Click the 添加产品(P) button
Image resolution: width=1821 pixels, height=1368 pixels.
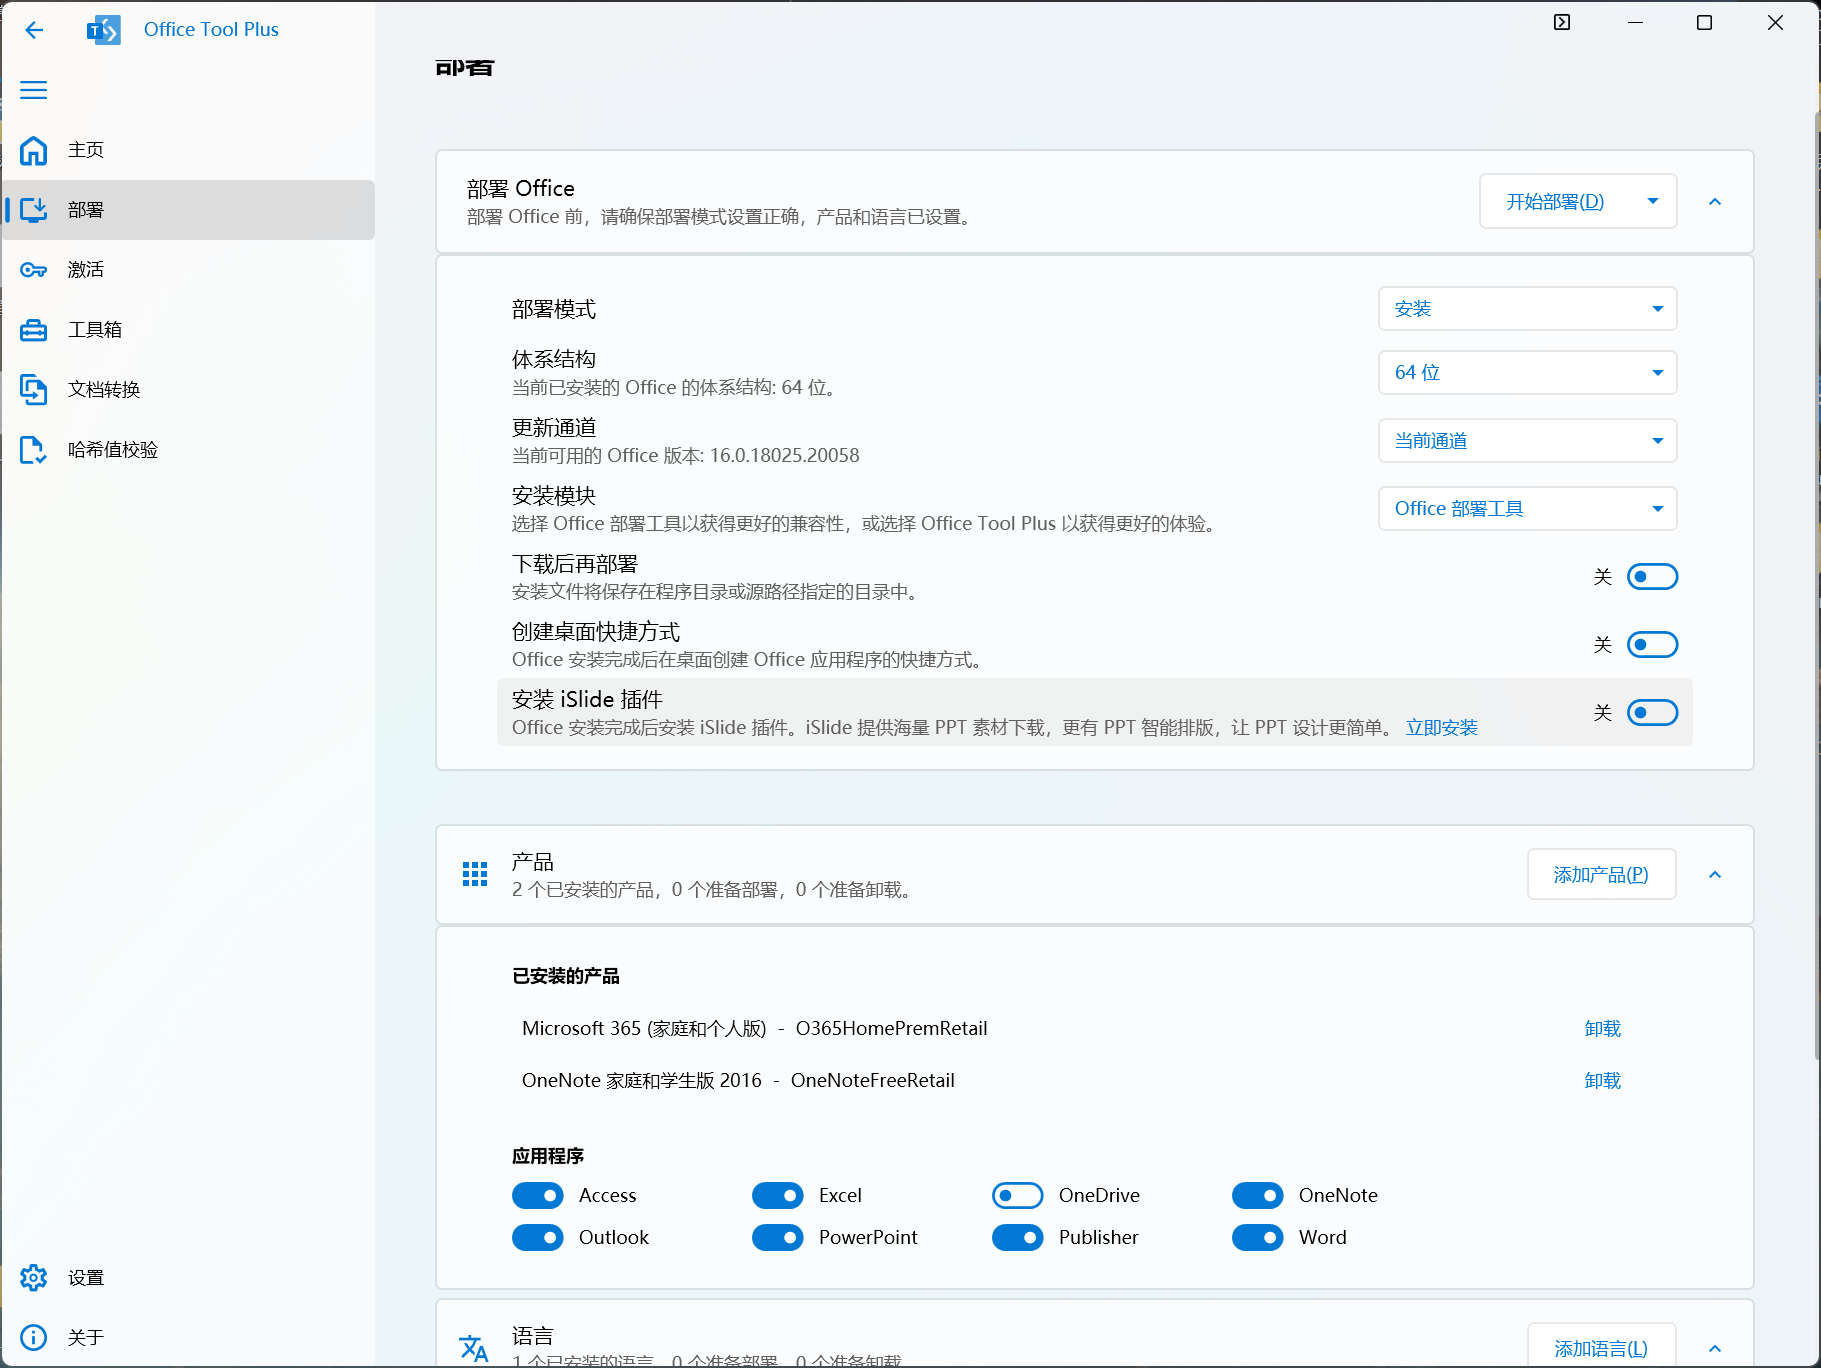tap(1601, 875)
